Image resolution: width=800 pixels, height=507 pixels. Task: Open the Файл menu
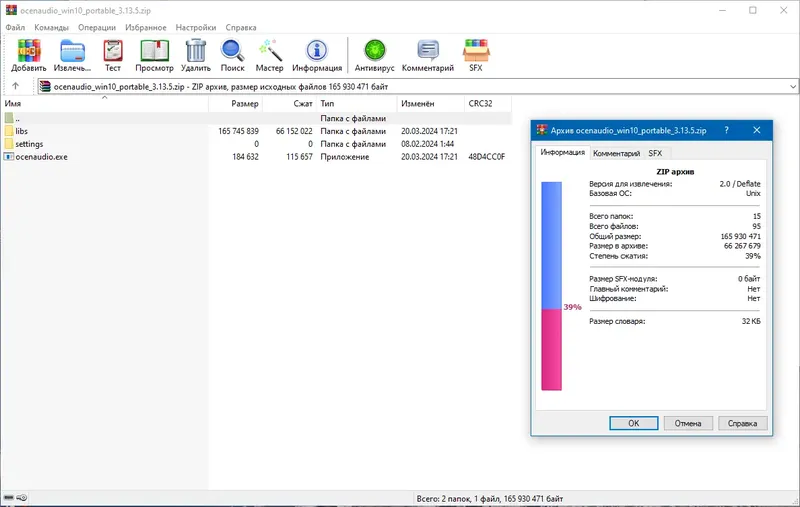click(15, 28)
